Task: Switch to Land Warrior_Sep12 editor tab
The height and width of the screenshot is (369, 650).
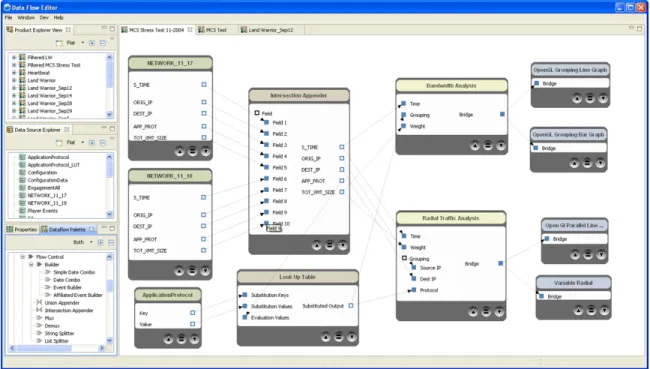Action: tap(271, 30)
